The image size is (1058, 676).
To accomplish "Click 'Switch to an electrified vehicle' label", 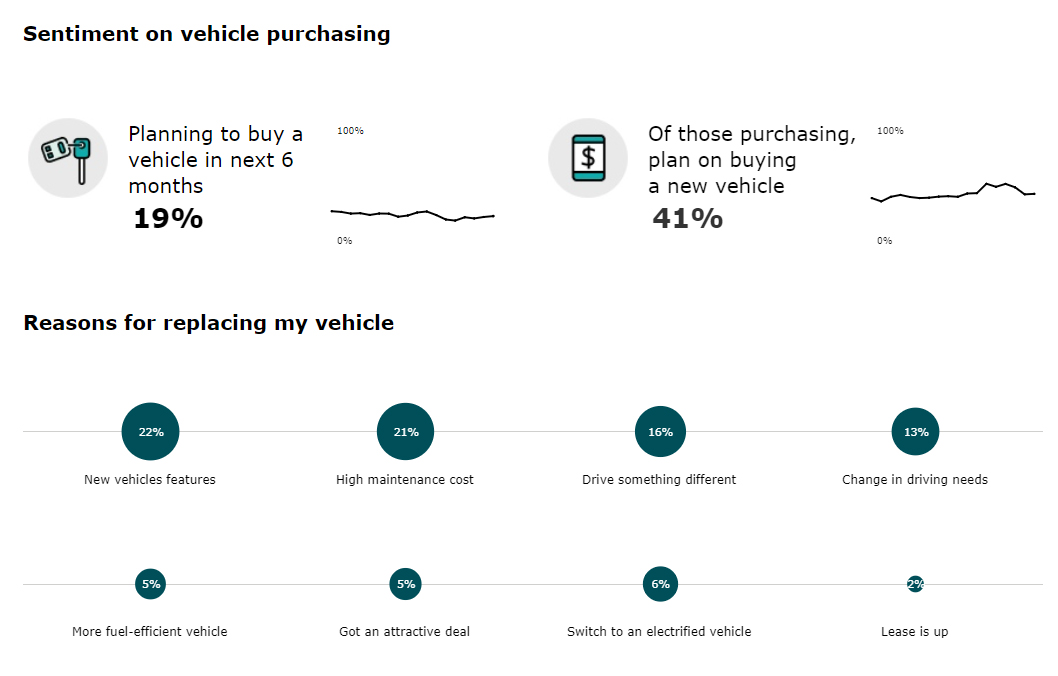I will point(659,632).
